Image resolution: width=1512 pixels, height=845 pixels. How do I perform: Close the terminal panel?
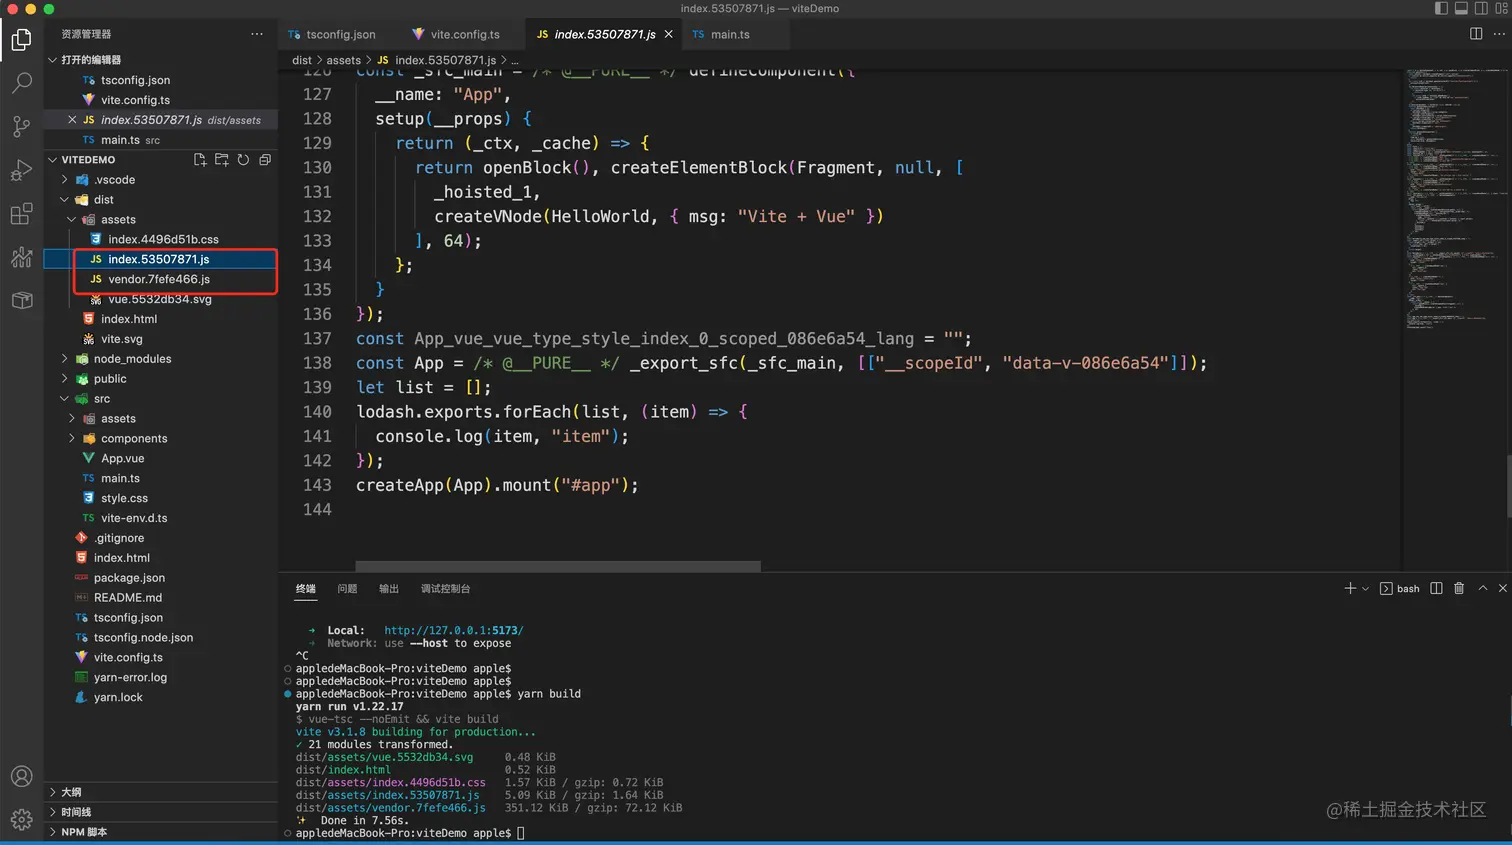[1502, 588]
